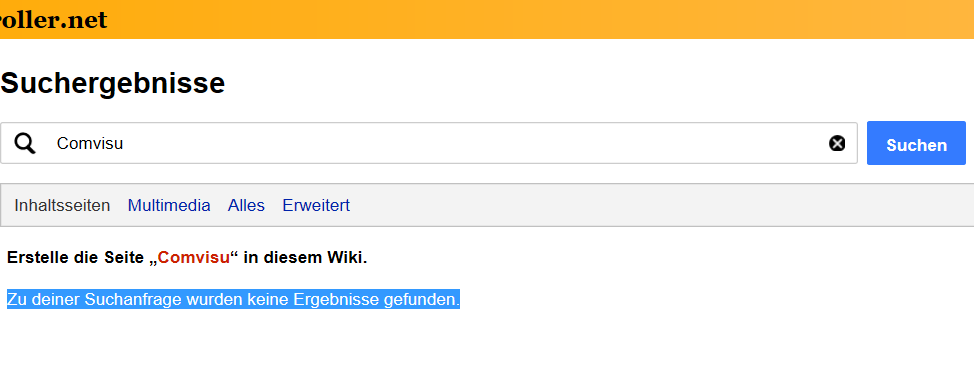
Task: Click blank white area below results message
Action: point(485,348)
